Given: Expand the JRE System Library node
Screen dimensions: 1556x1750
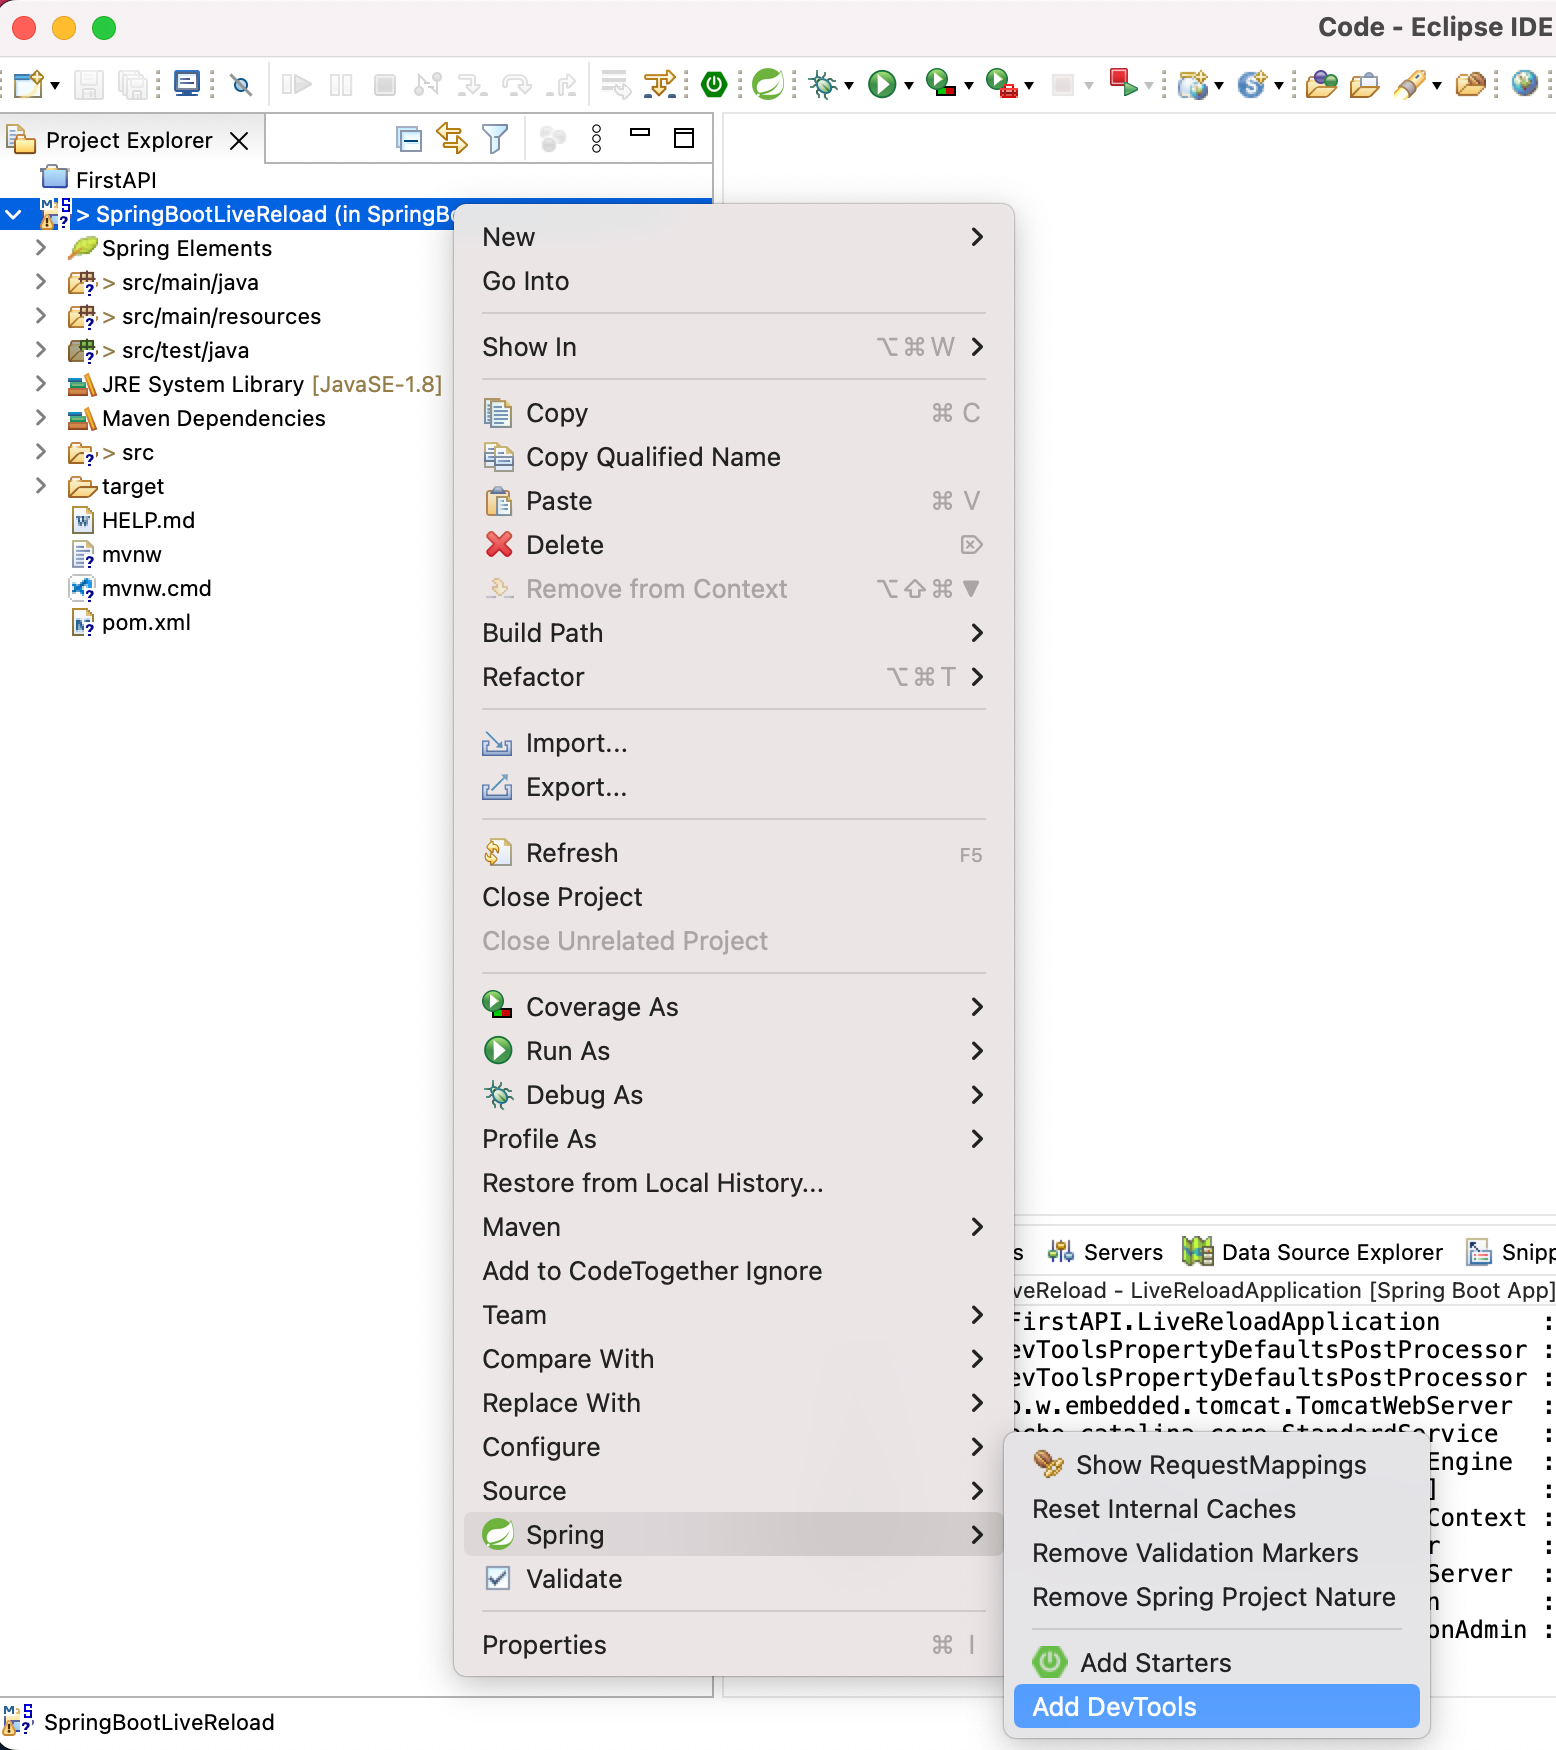Looking at the screenshot, I should click(41, 383).
